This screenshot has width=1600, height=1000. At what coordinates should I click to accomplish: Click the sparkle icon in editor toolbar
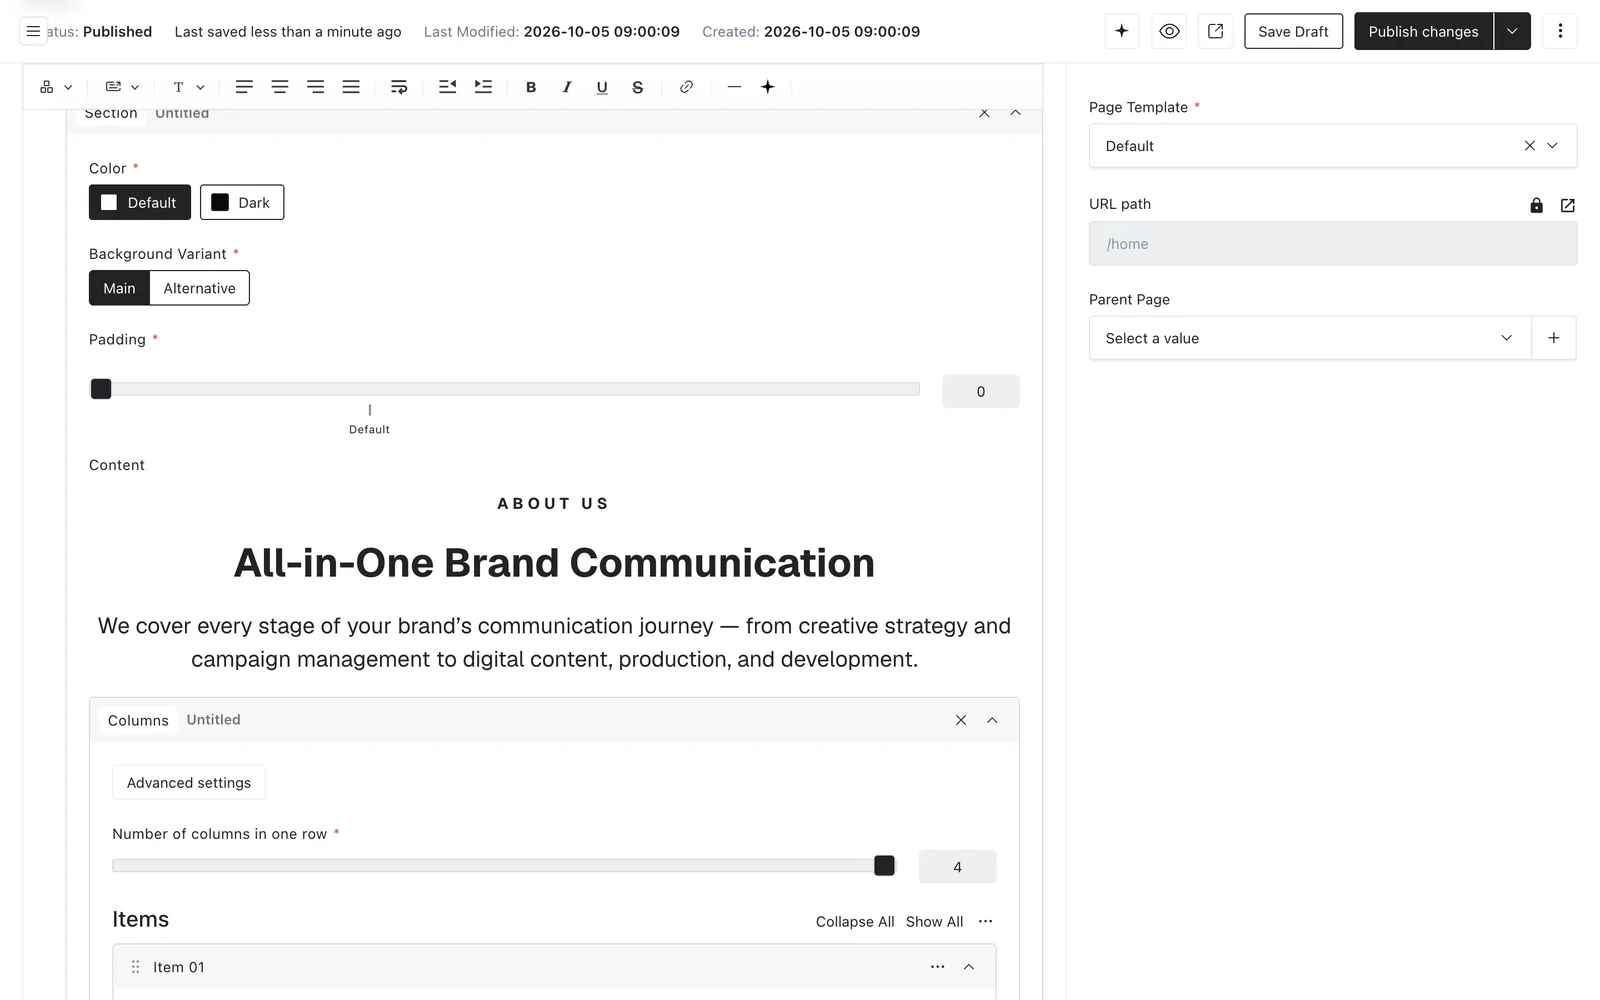768,87
